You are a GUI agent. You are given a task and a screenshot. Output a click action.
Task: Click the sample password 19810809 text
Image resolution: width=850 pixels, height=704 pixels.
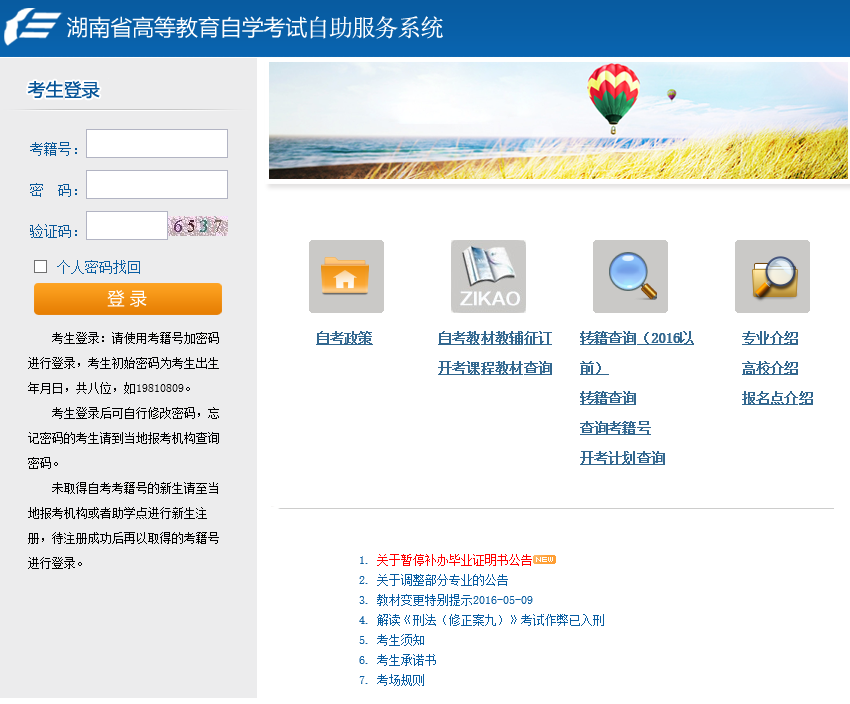160,388
